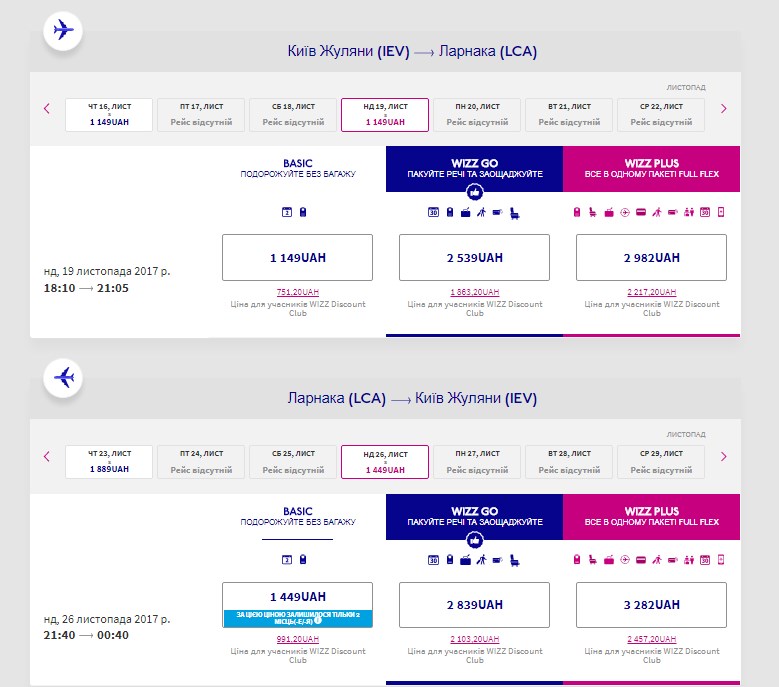Choose BASIC fare for 1 149 UAH
779x687 pixels.
click(x=297, y=257)
